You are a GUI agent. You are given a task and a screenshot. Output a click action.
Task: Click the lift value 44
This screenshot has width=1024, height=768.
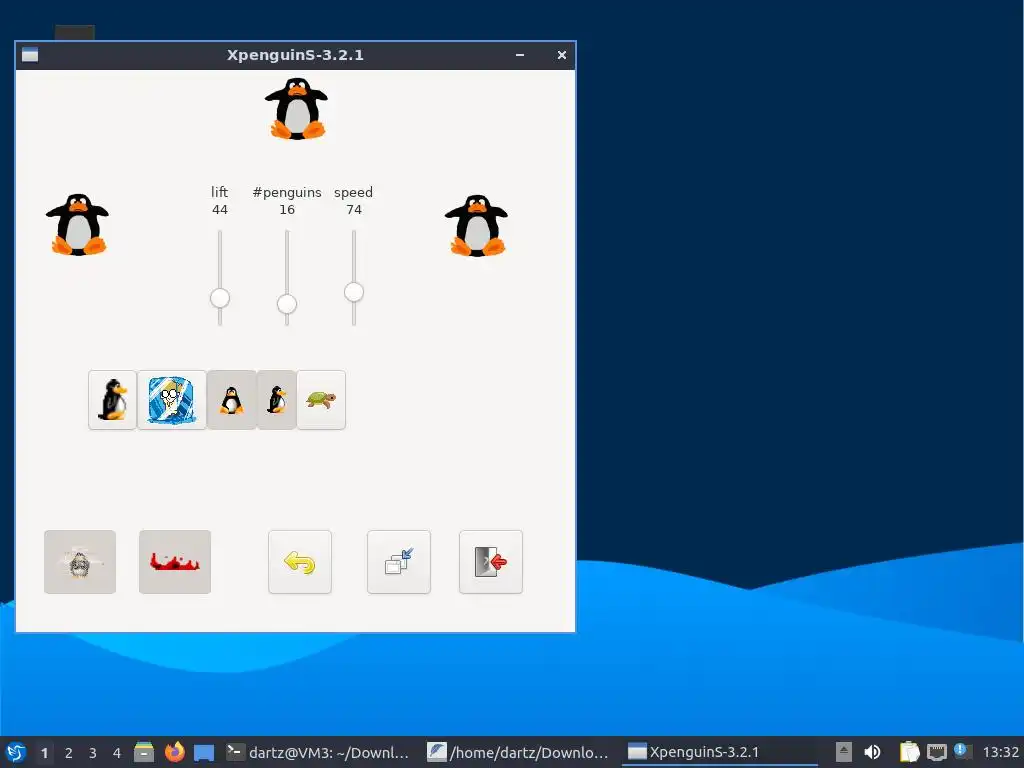coord(220,210)
